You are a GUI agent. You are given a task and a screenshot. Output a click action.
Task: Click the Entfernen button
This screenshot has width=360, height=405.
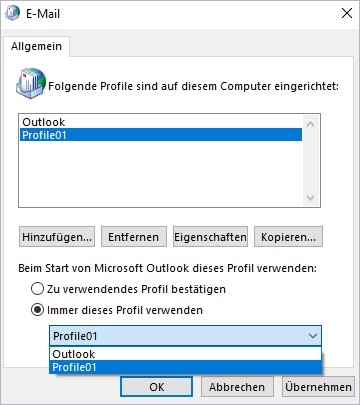tap(134, 237)
